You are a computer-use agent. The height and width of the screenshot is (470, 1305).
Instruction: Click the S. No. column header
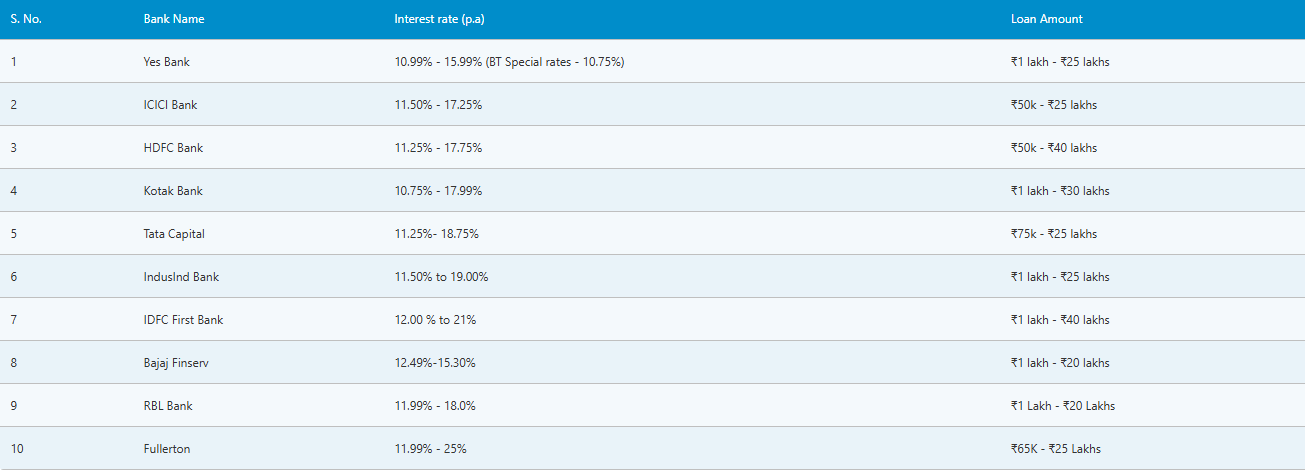[x=27, y=19]
